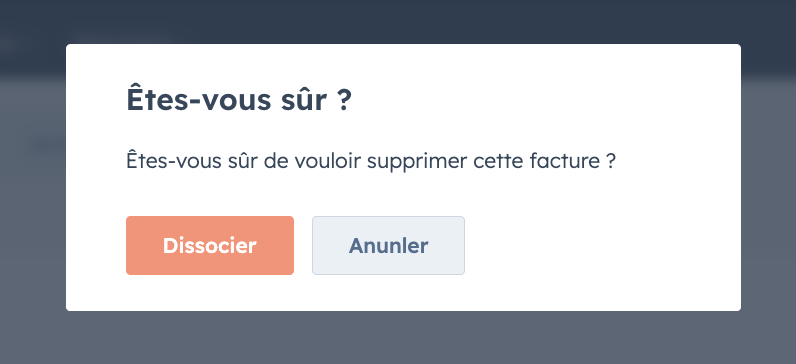The width and height of the screenshot is (796, 364).
Task: Click the empty white area inside the dialog
Action: 599,246
